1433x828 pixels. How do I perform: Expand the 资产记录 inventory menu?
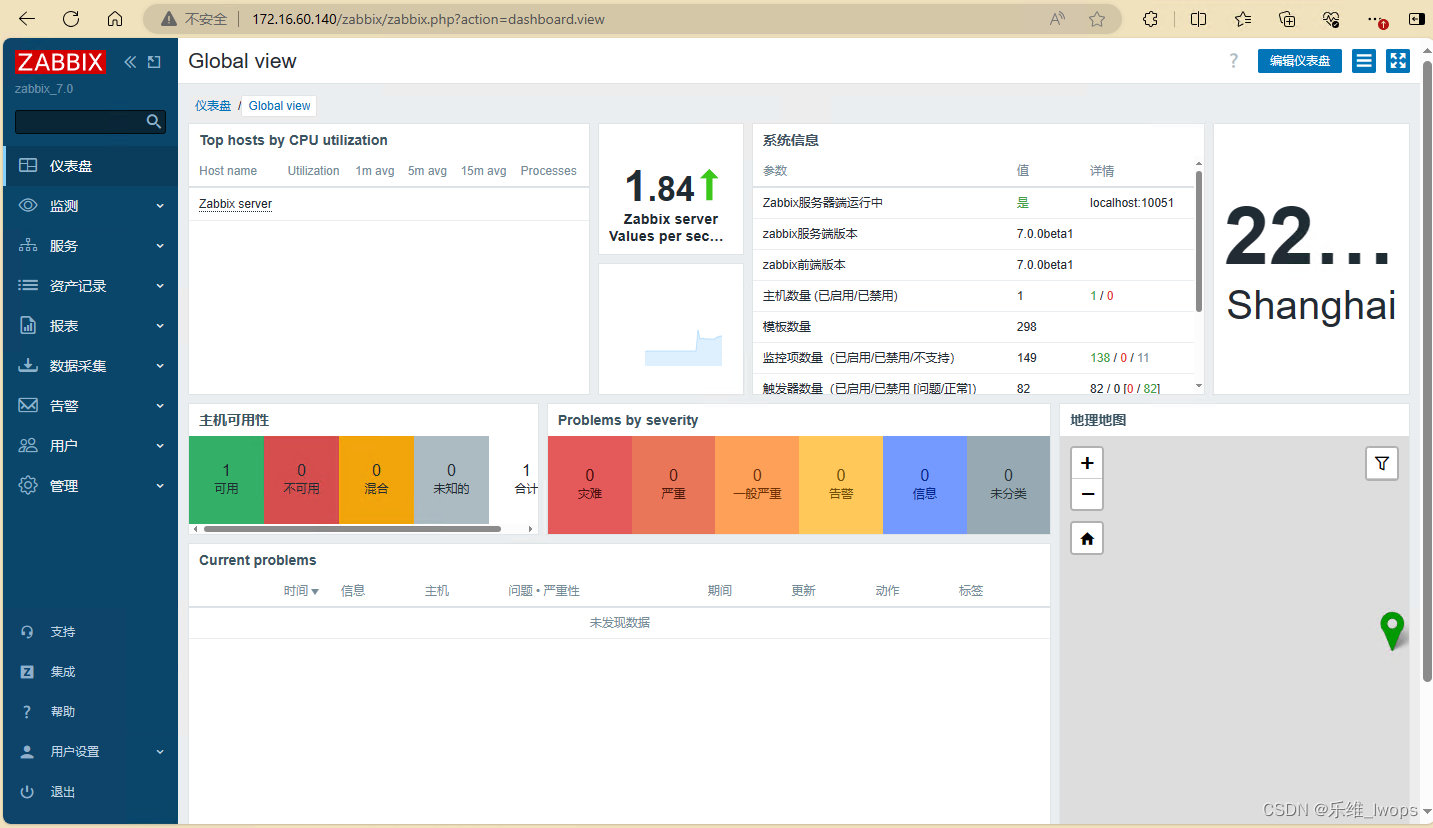[90, 286]
